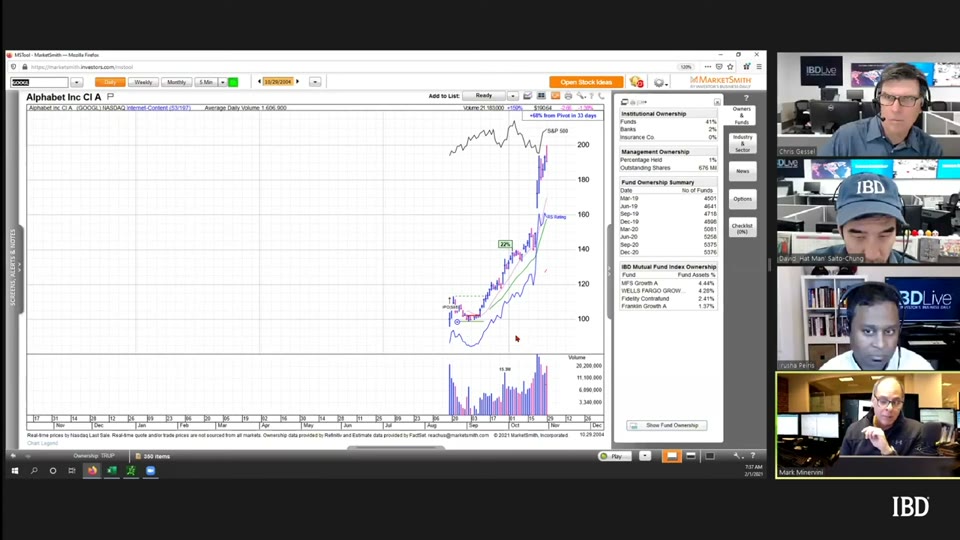Switch chart to Daily period
Viewport: 960px width, 540px height.
[110, 82]
